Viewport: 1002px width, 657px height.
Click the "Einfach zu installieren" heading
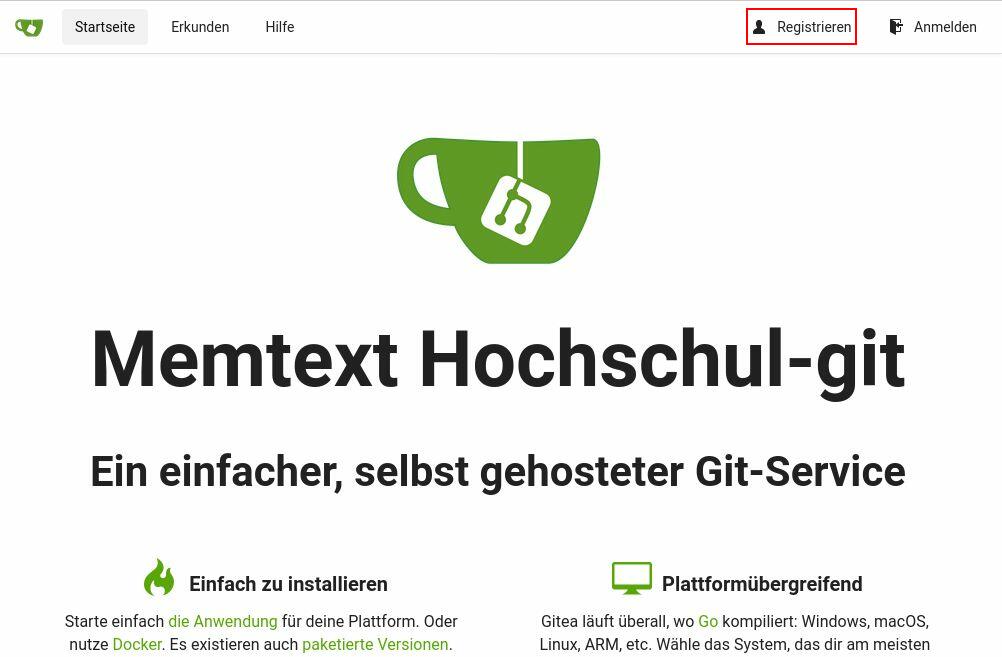tap(288, 584)
